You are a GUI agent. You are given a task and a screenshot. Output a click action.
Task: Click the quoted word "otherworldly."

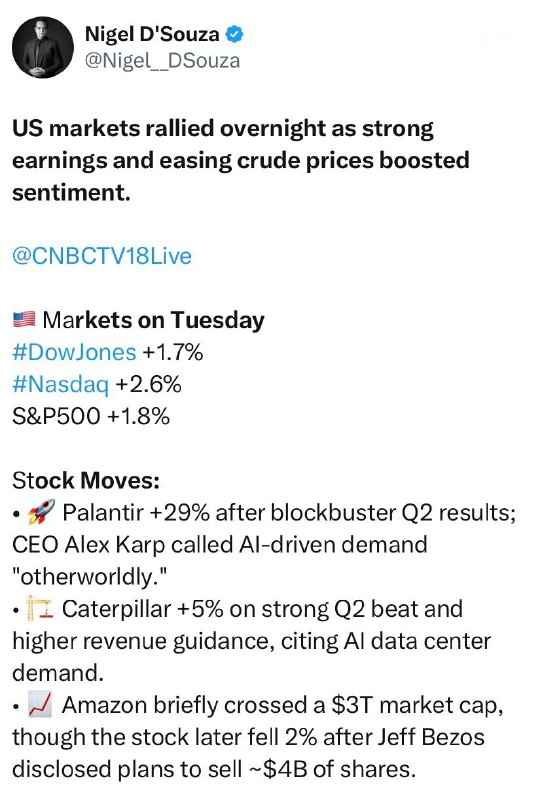[90, 577]
